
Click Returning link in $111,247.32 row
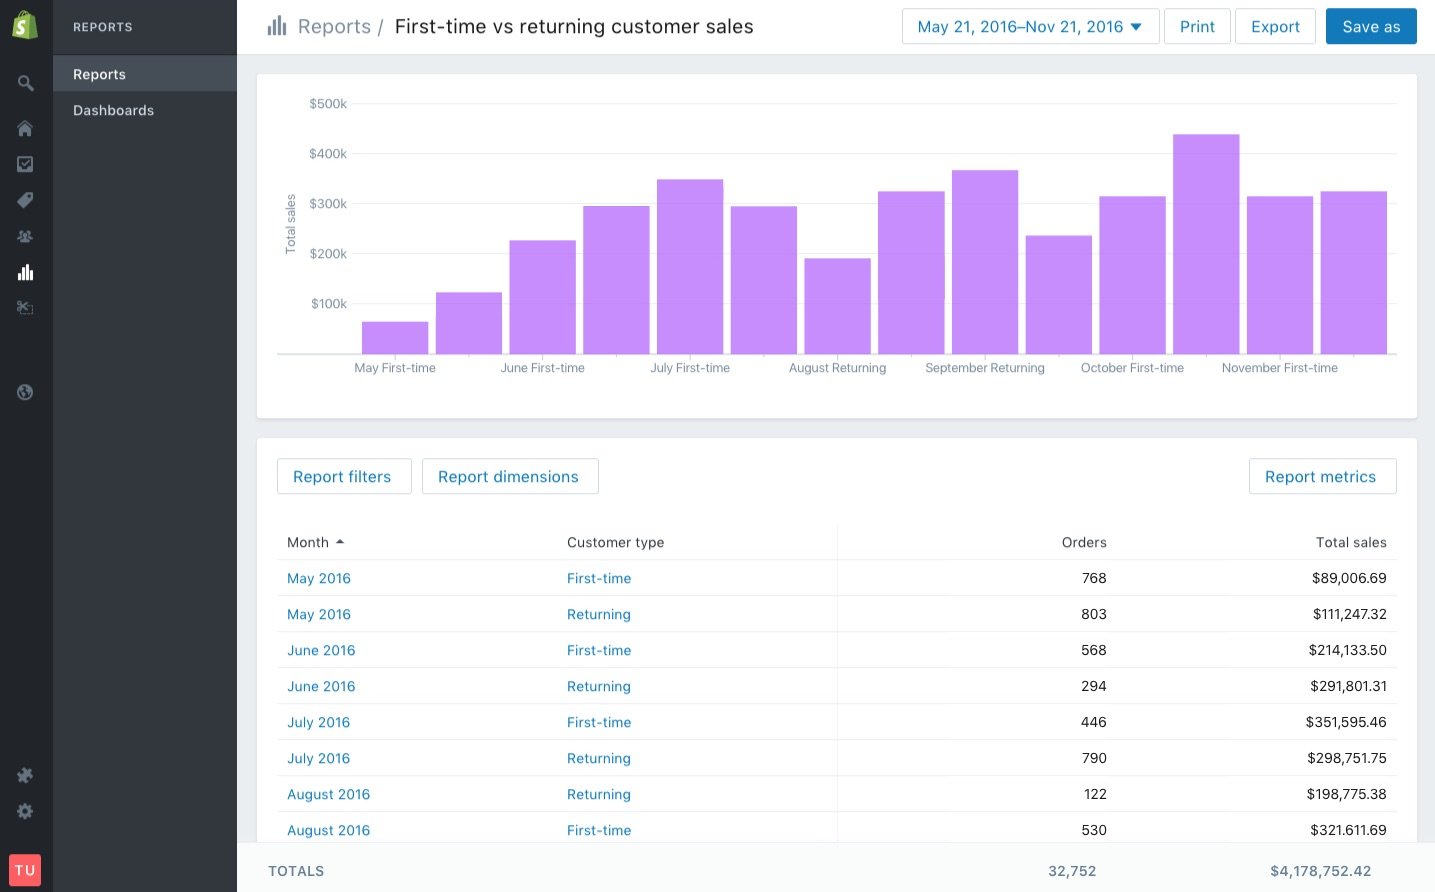[599, 614]
